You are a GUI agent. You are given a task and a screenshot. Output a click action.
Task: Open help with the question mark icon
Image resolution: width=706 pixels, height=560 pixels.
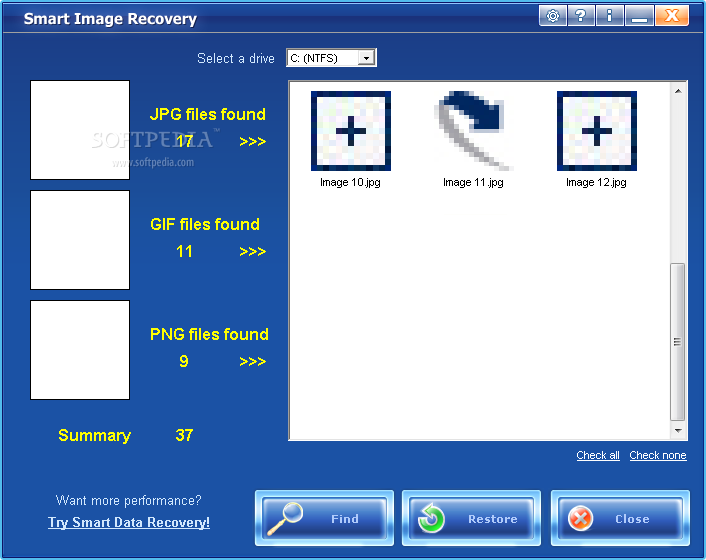pyautogui.click(x=581, y=16)
